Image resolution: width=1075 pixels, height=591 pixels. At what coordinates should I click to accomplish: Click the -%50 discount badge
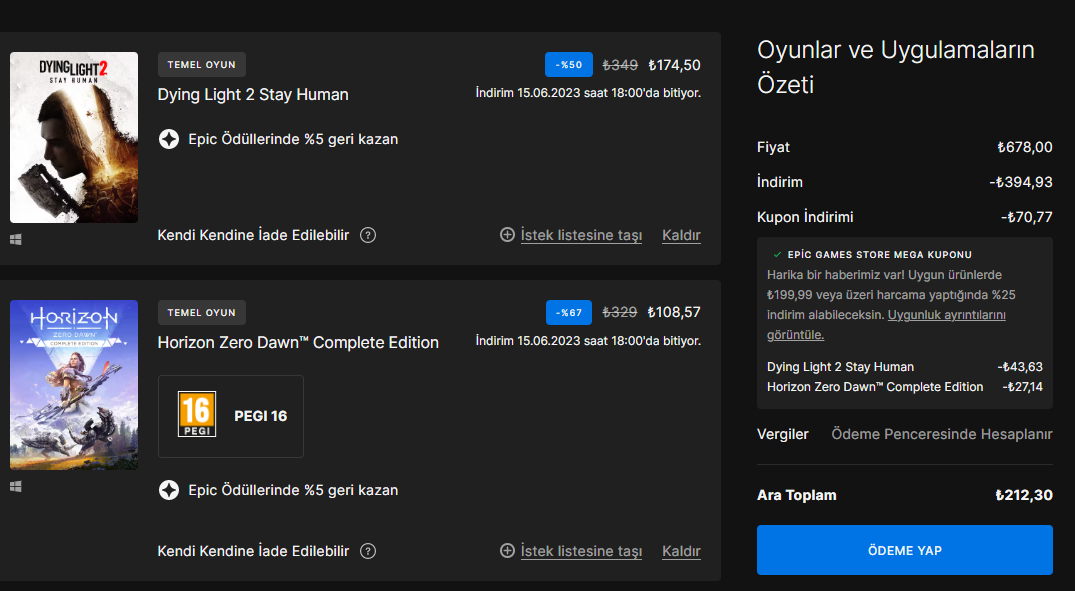(x=569, y=65)
